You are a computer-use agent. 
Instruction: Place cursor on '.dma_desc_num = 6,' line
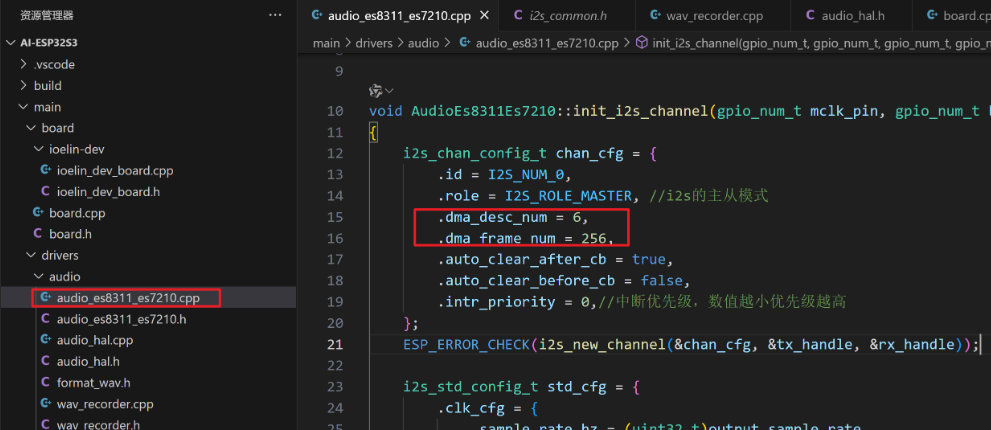click(513, 217)
